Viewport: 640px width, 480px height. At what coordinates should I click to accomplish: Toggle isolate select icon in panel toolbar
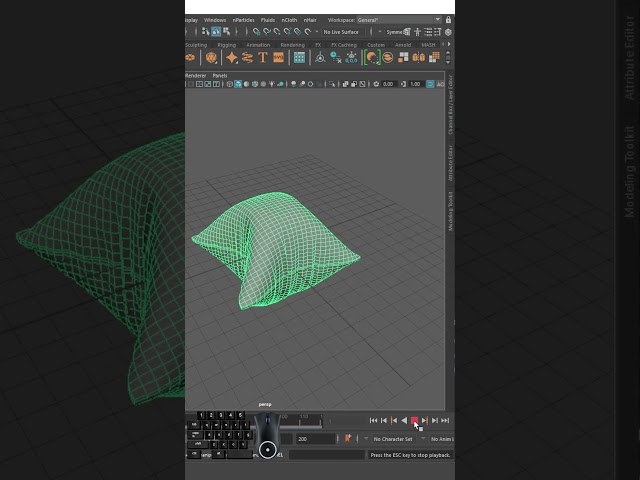click(332, 84)
